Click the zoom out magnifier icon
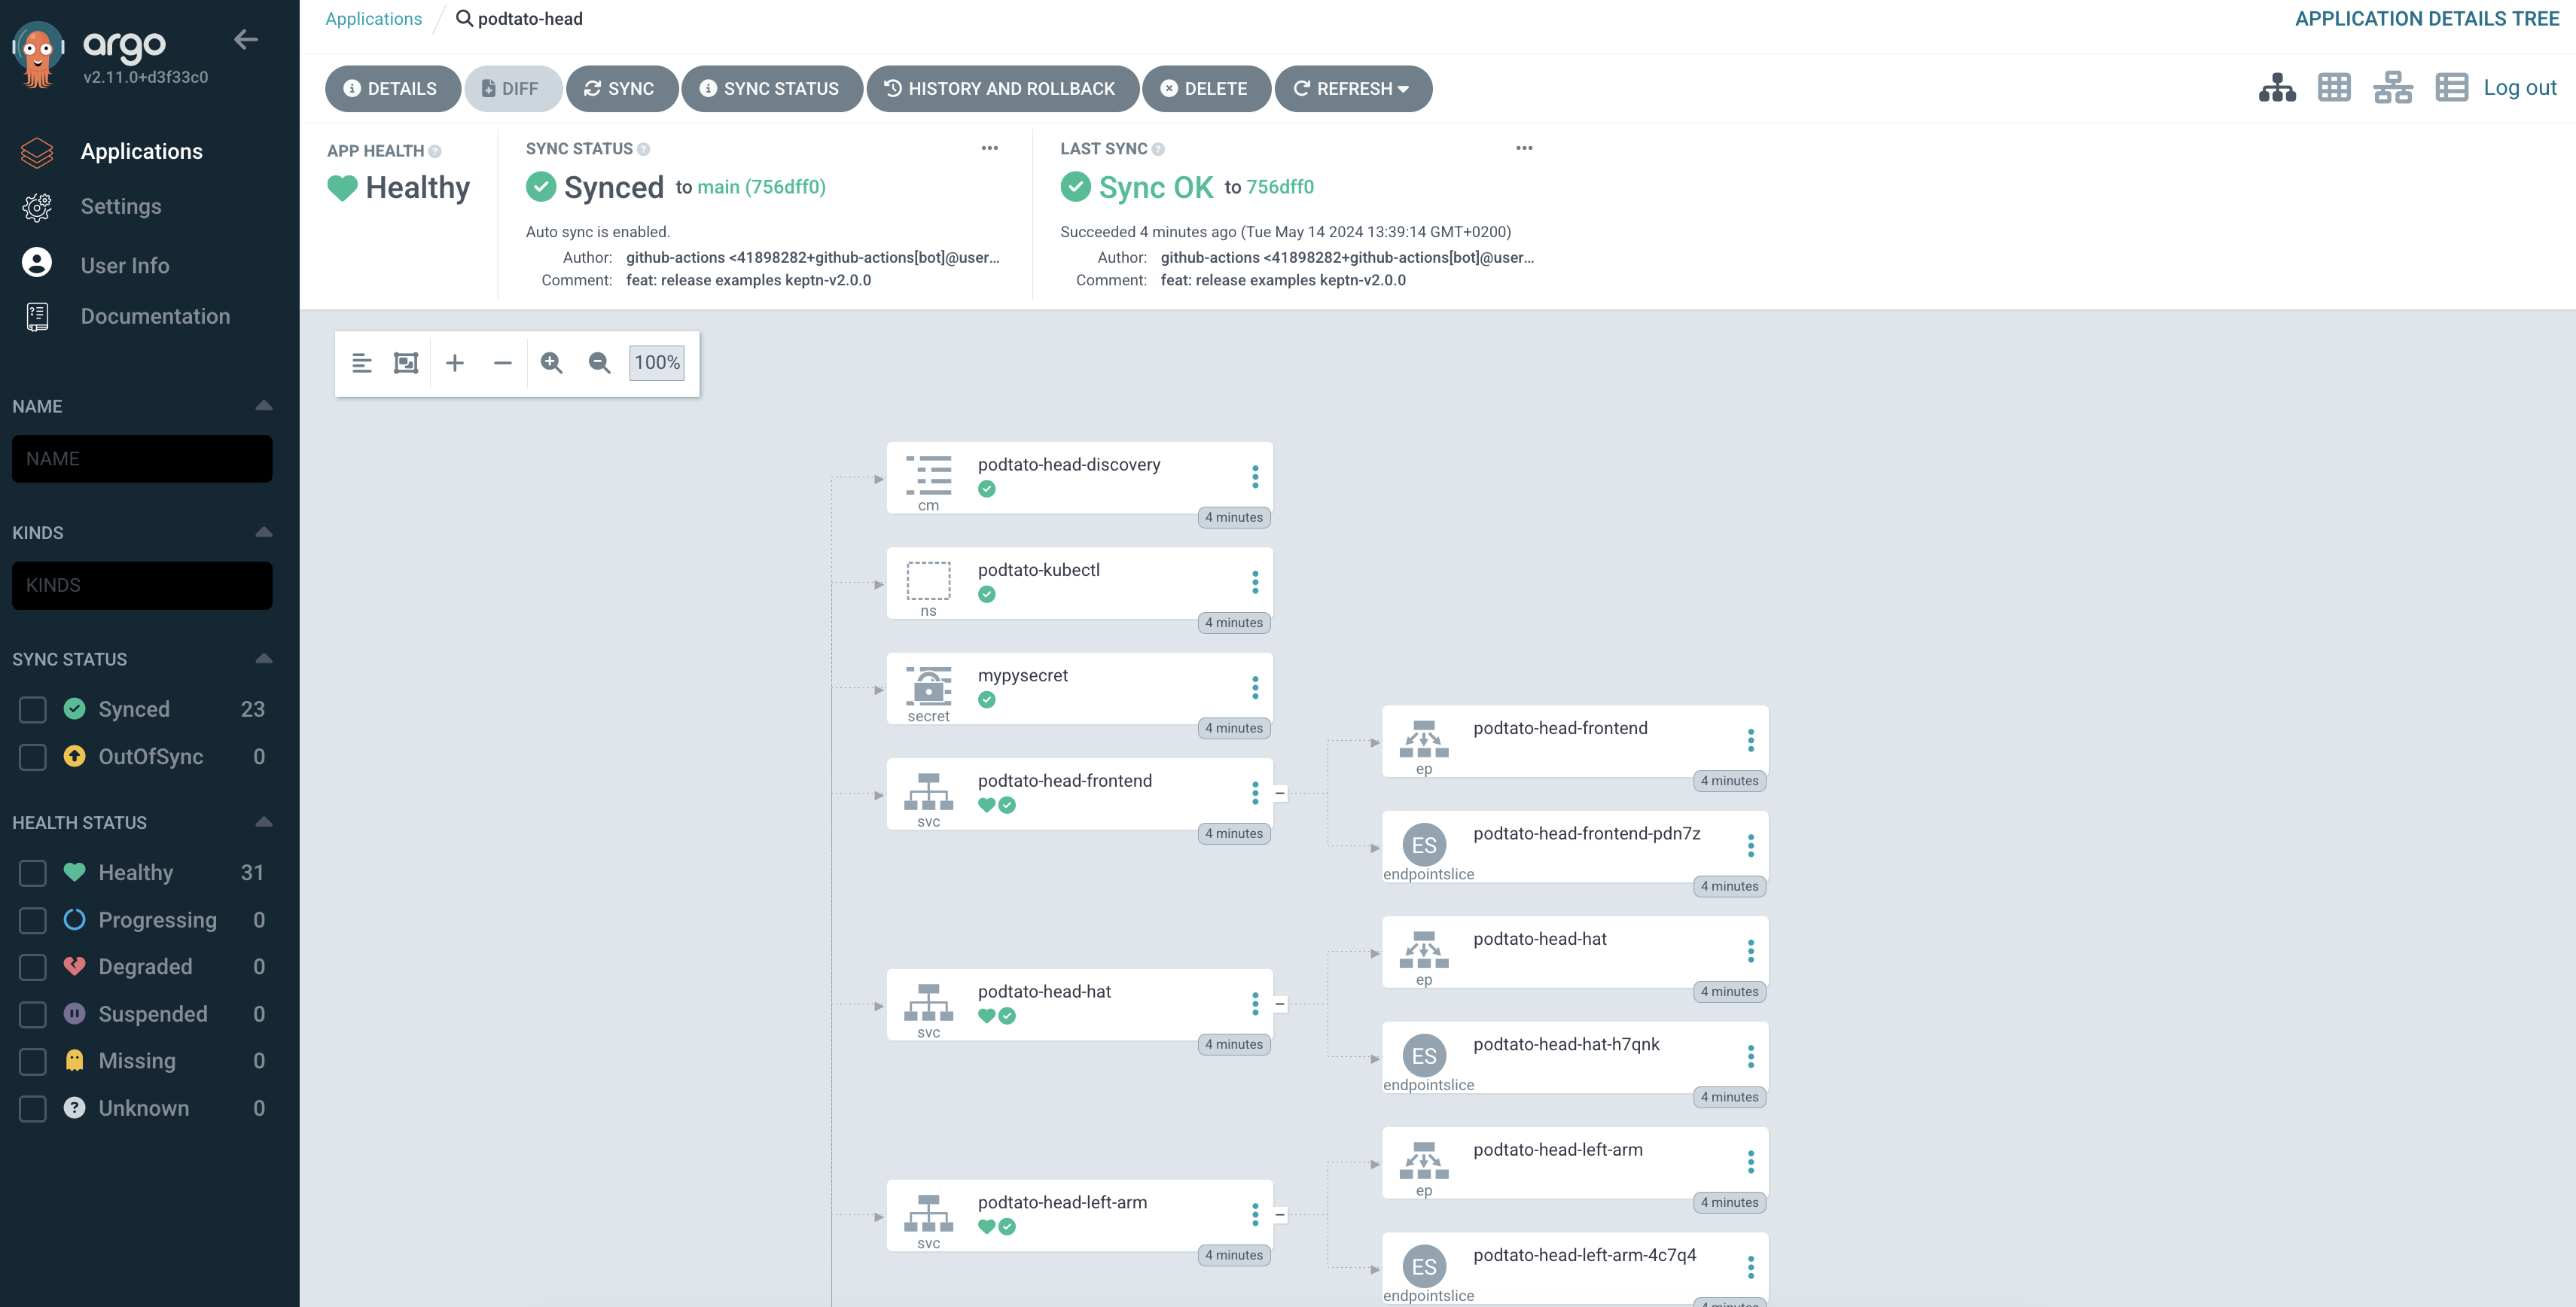The image size is (2576, 1307). coord(599,363)
